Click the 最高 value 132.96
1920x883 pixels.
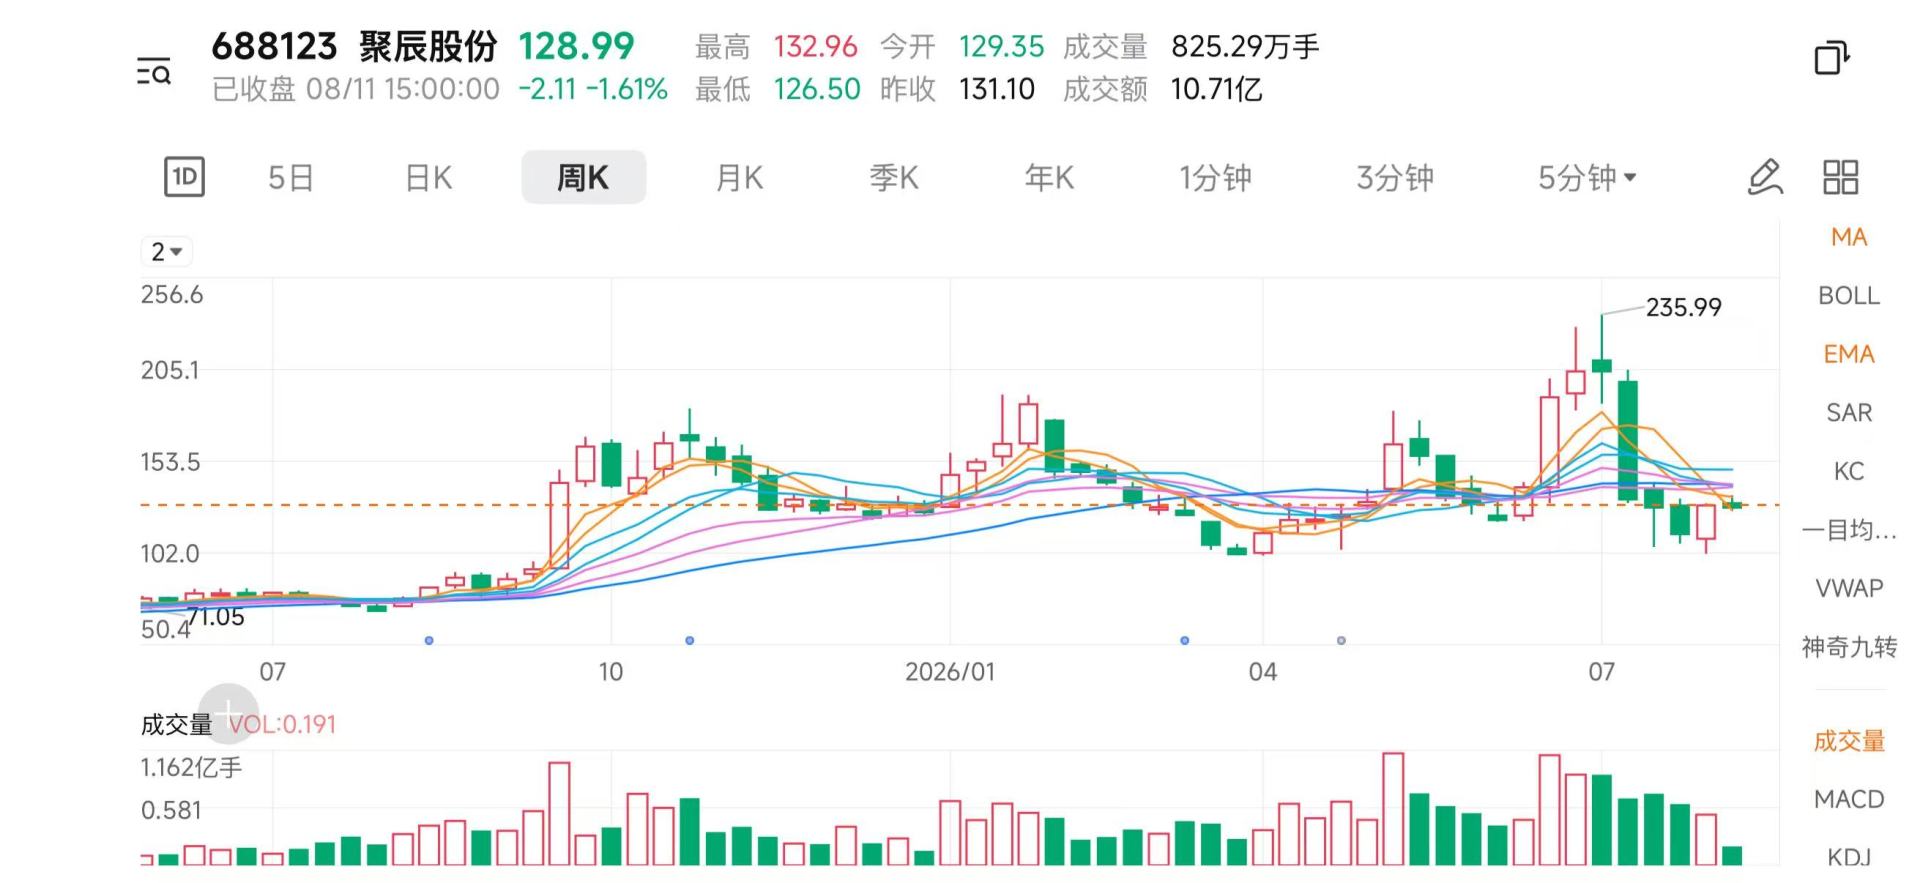click(x=815, y=46)
